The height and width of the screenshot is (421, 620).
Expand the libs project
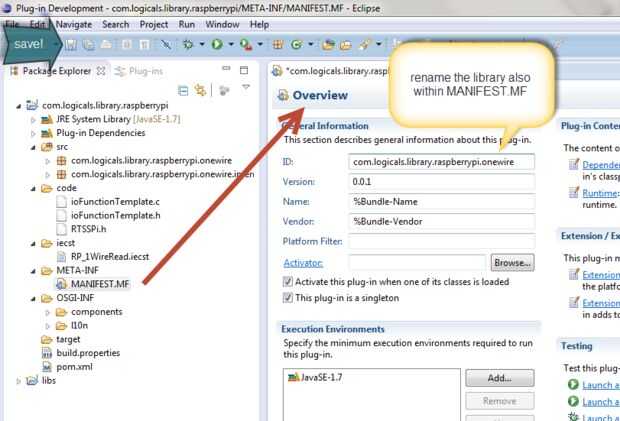[19, 381]
